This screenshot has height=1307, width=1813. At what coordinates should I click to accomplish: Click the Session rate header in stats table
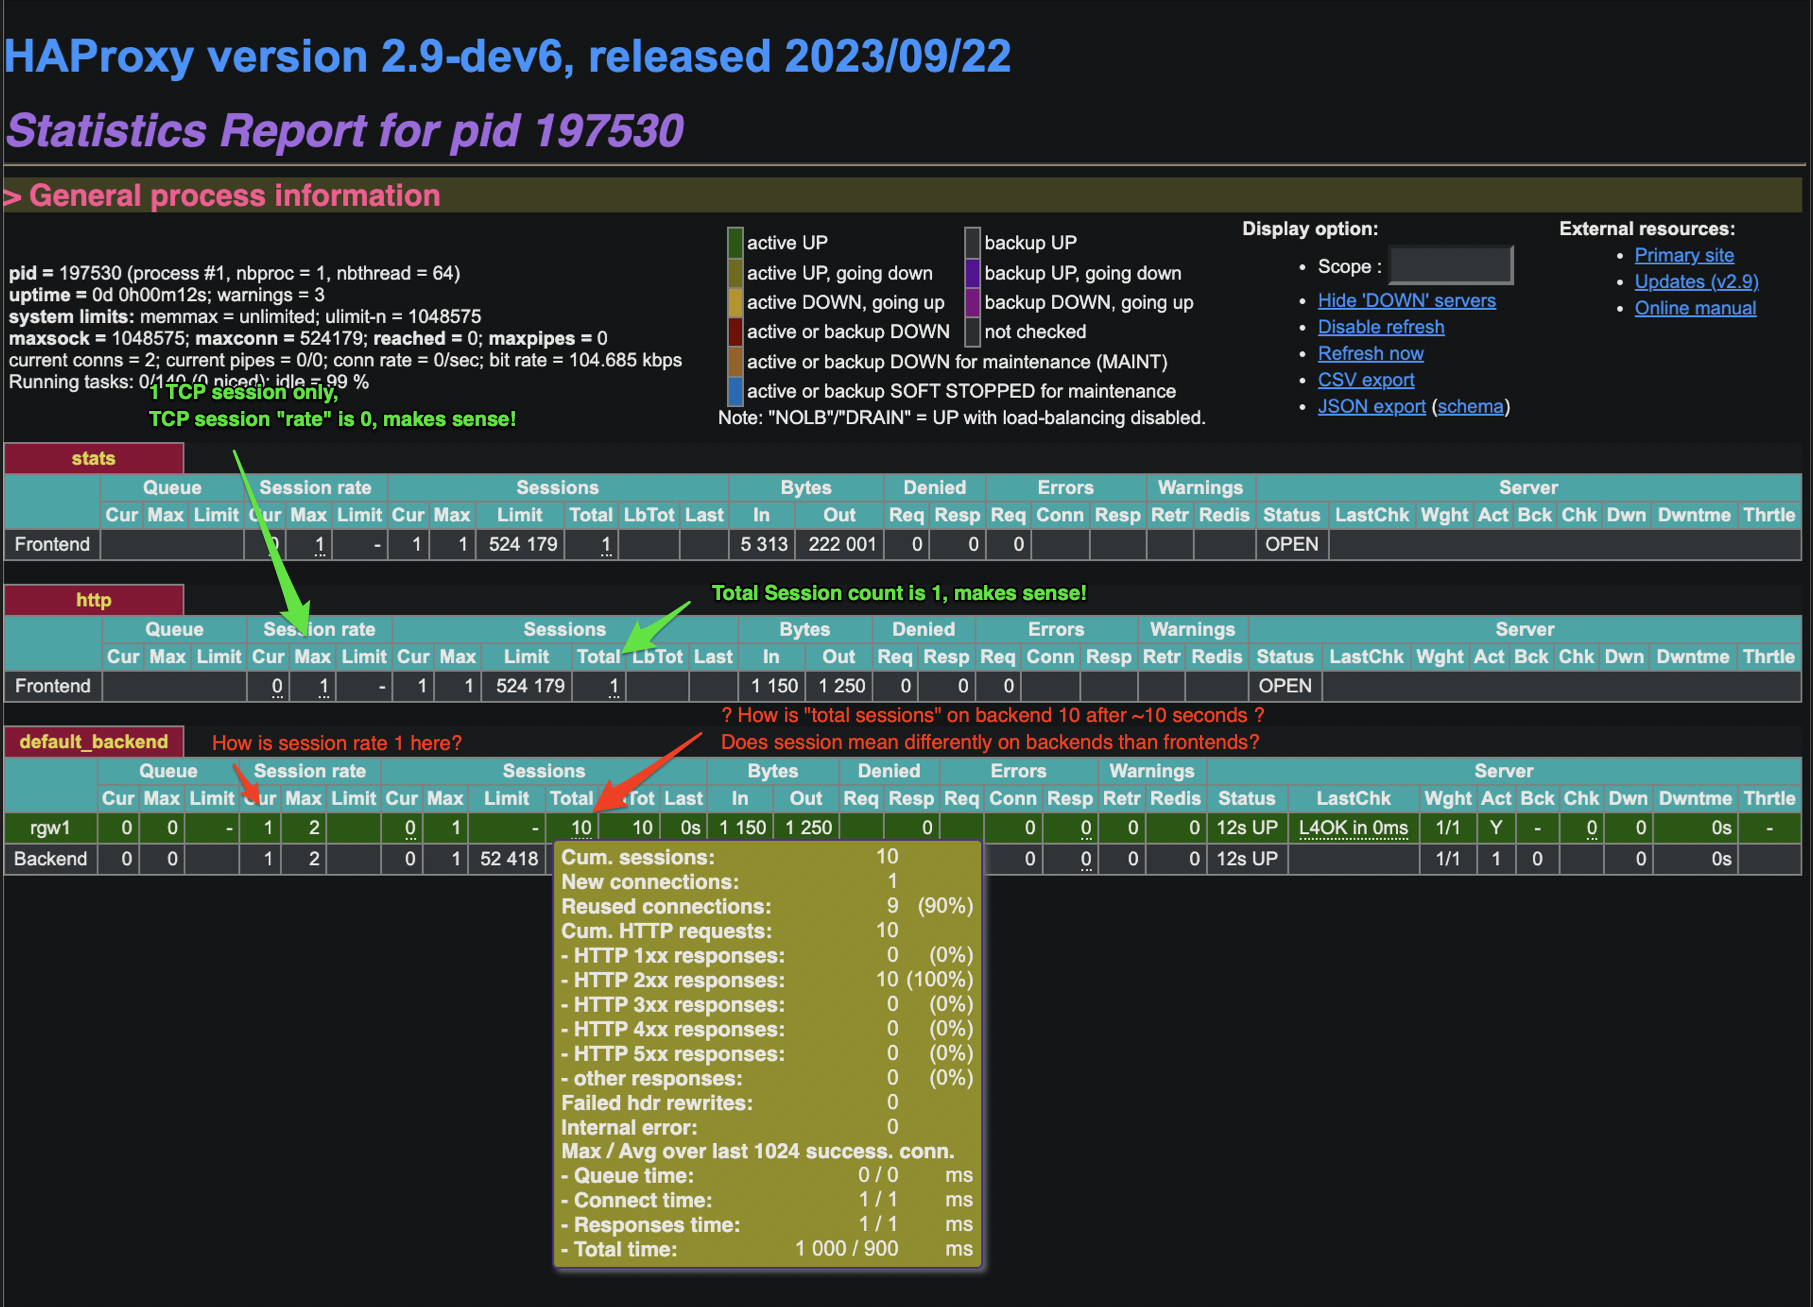point(315,487)
